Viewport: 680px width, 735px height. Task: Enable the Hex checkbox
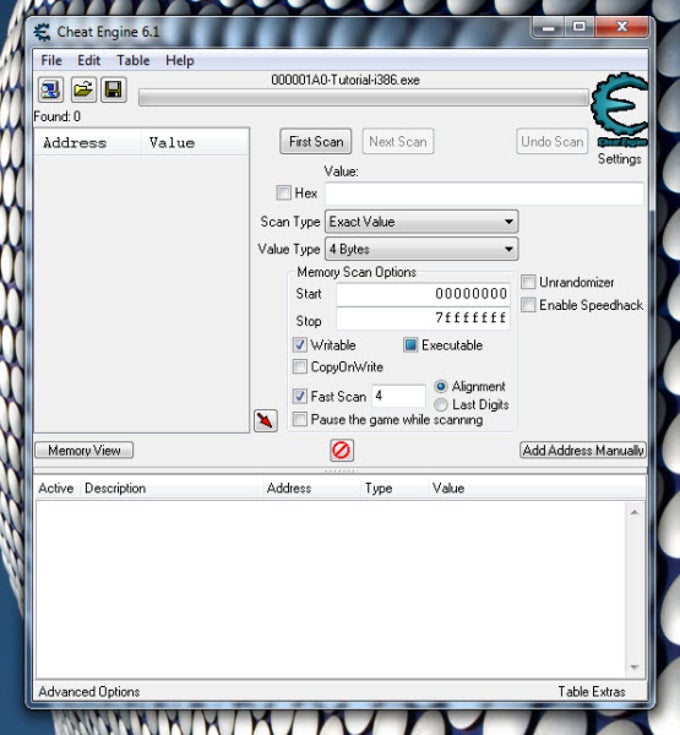click(284, 193)
